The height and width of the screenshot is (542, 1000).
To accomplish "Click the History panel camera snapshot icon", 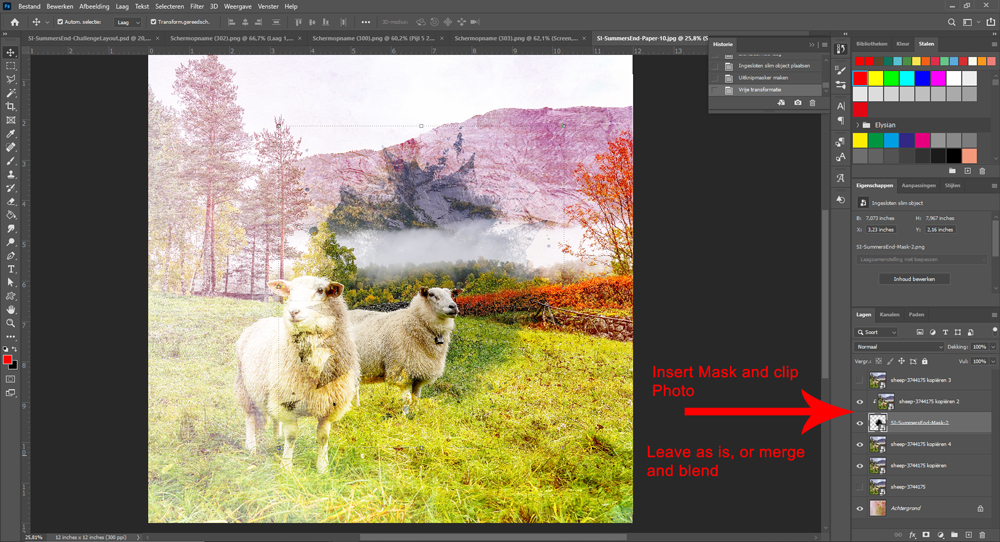I will tap(797, 103).
